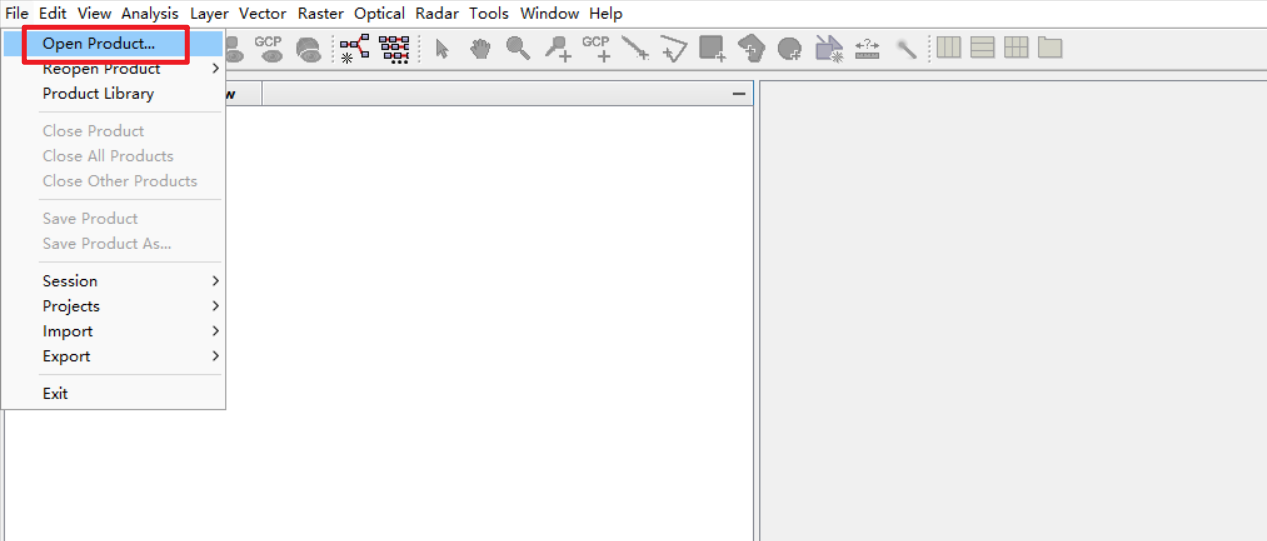This screenshot has height=541, width=1267.
Task: Open the Help menu
Action: click(x=606, y=13)
